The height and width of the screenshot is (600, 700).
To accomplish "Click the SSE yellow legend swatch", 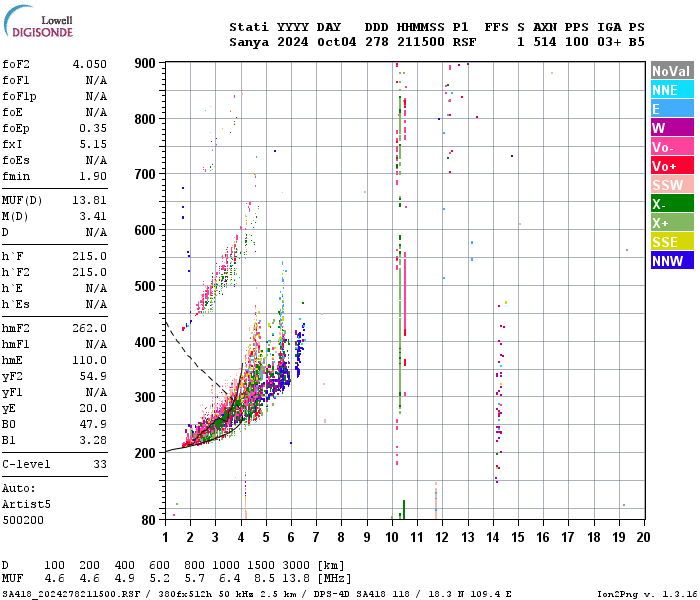I will 671,242.
